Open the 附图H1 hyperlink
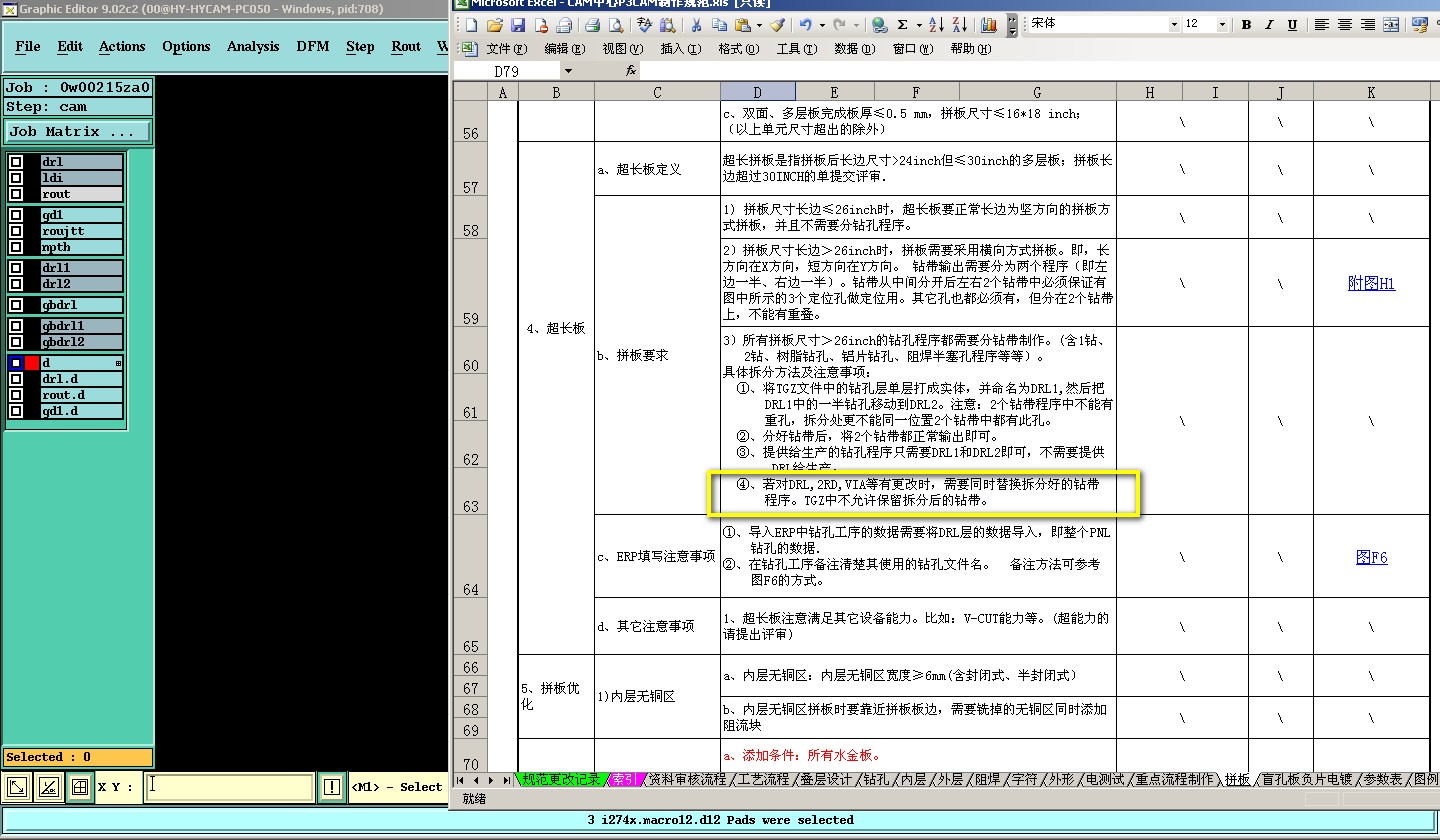 point(1371,283)
